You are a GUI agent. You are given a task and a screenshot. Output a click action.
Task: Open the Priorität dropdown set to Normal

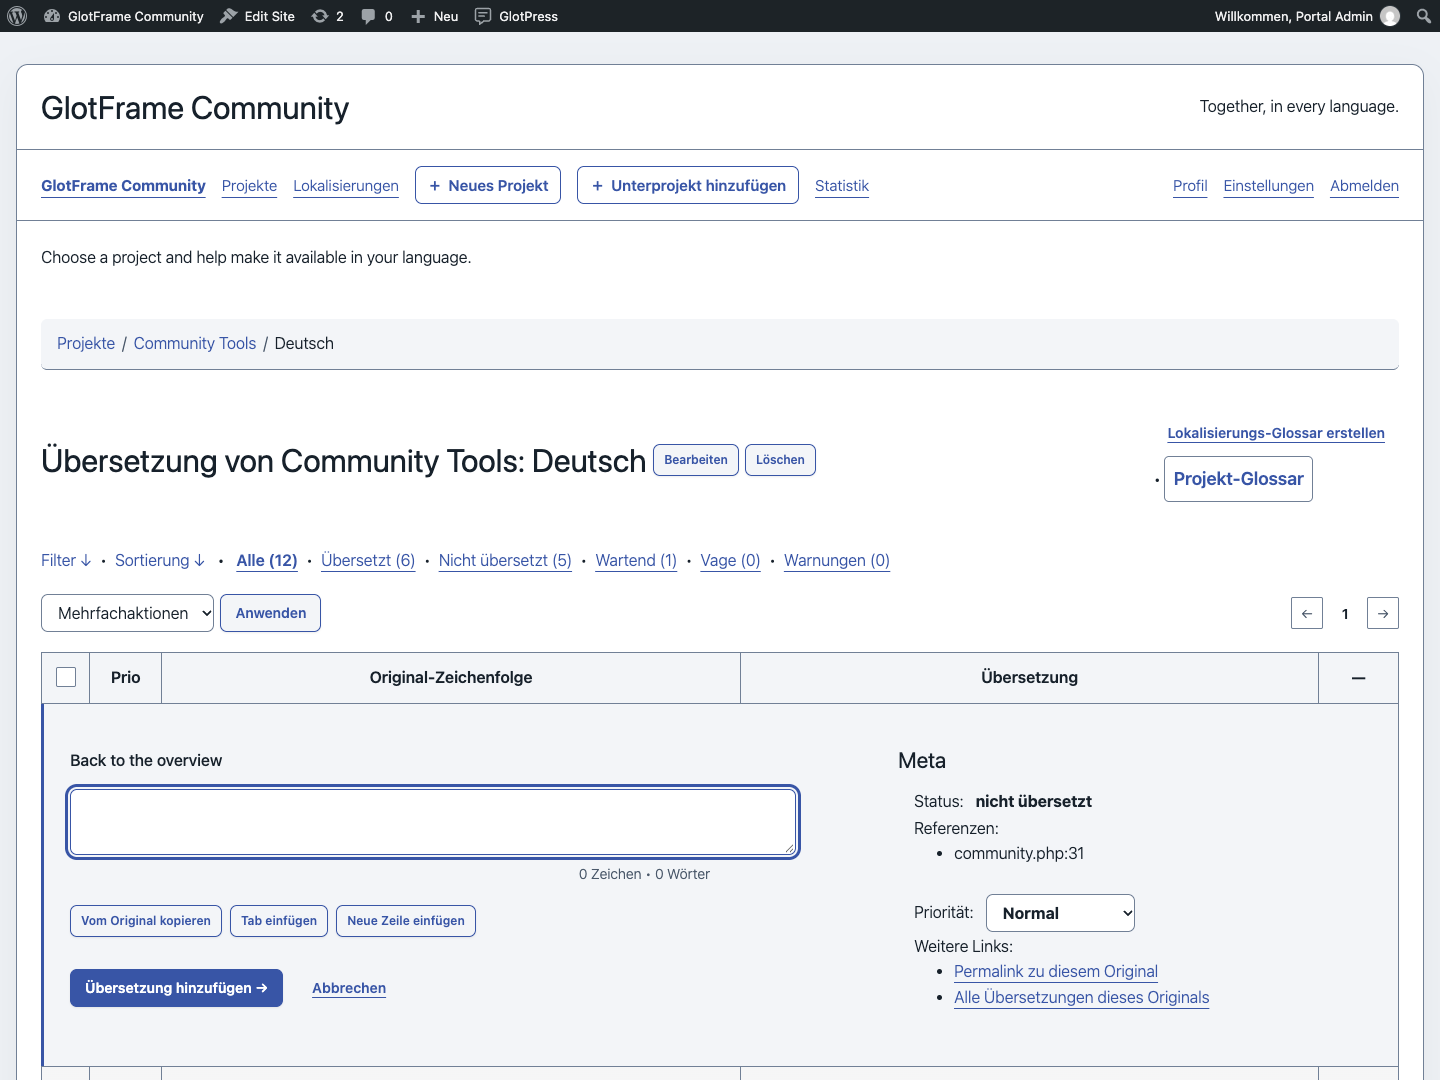(1060, 913)
